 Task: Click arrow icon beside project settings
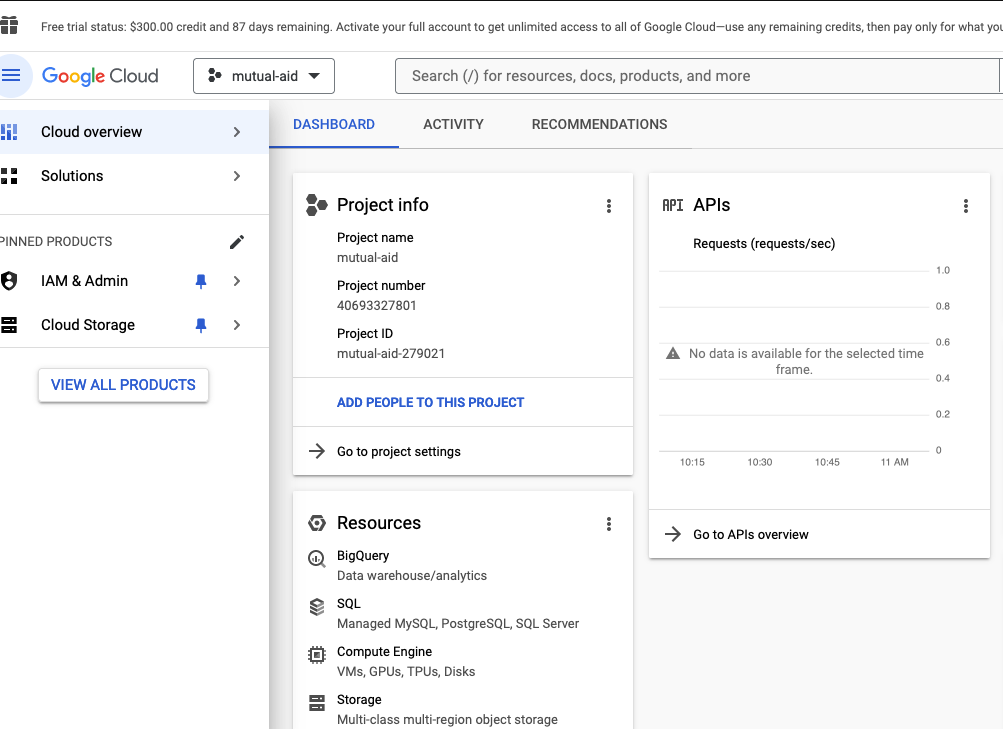317,451
